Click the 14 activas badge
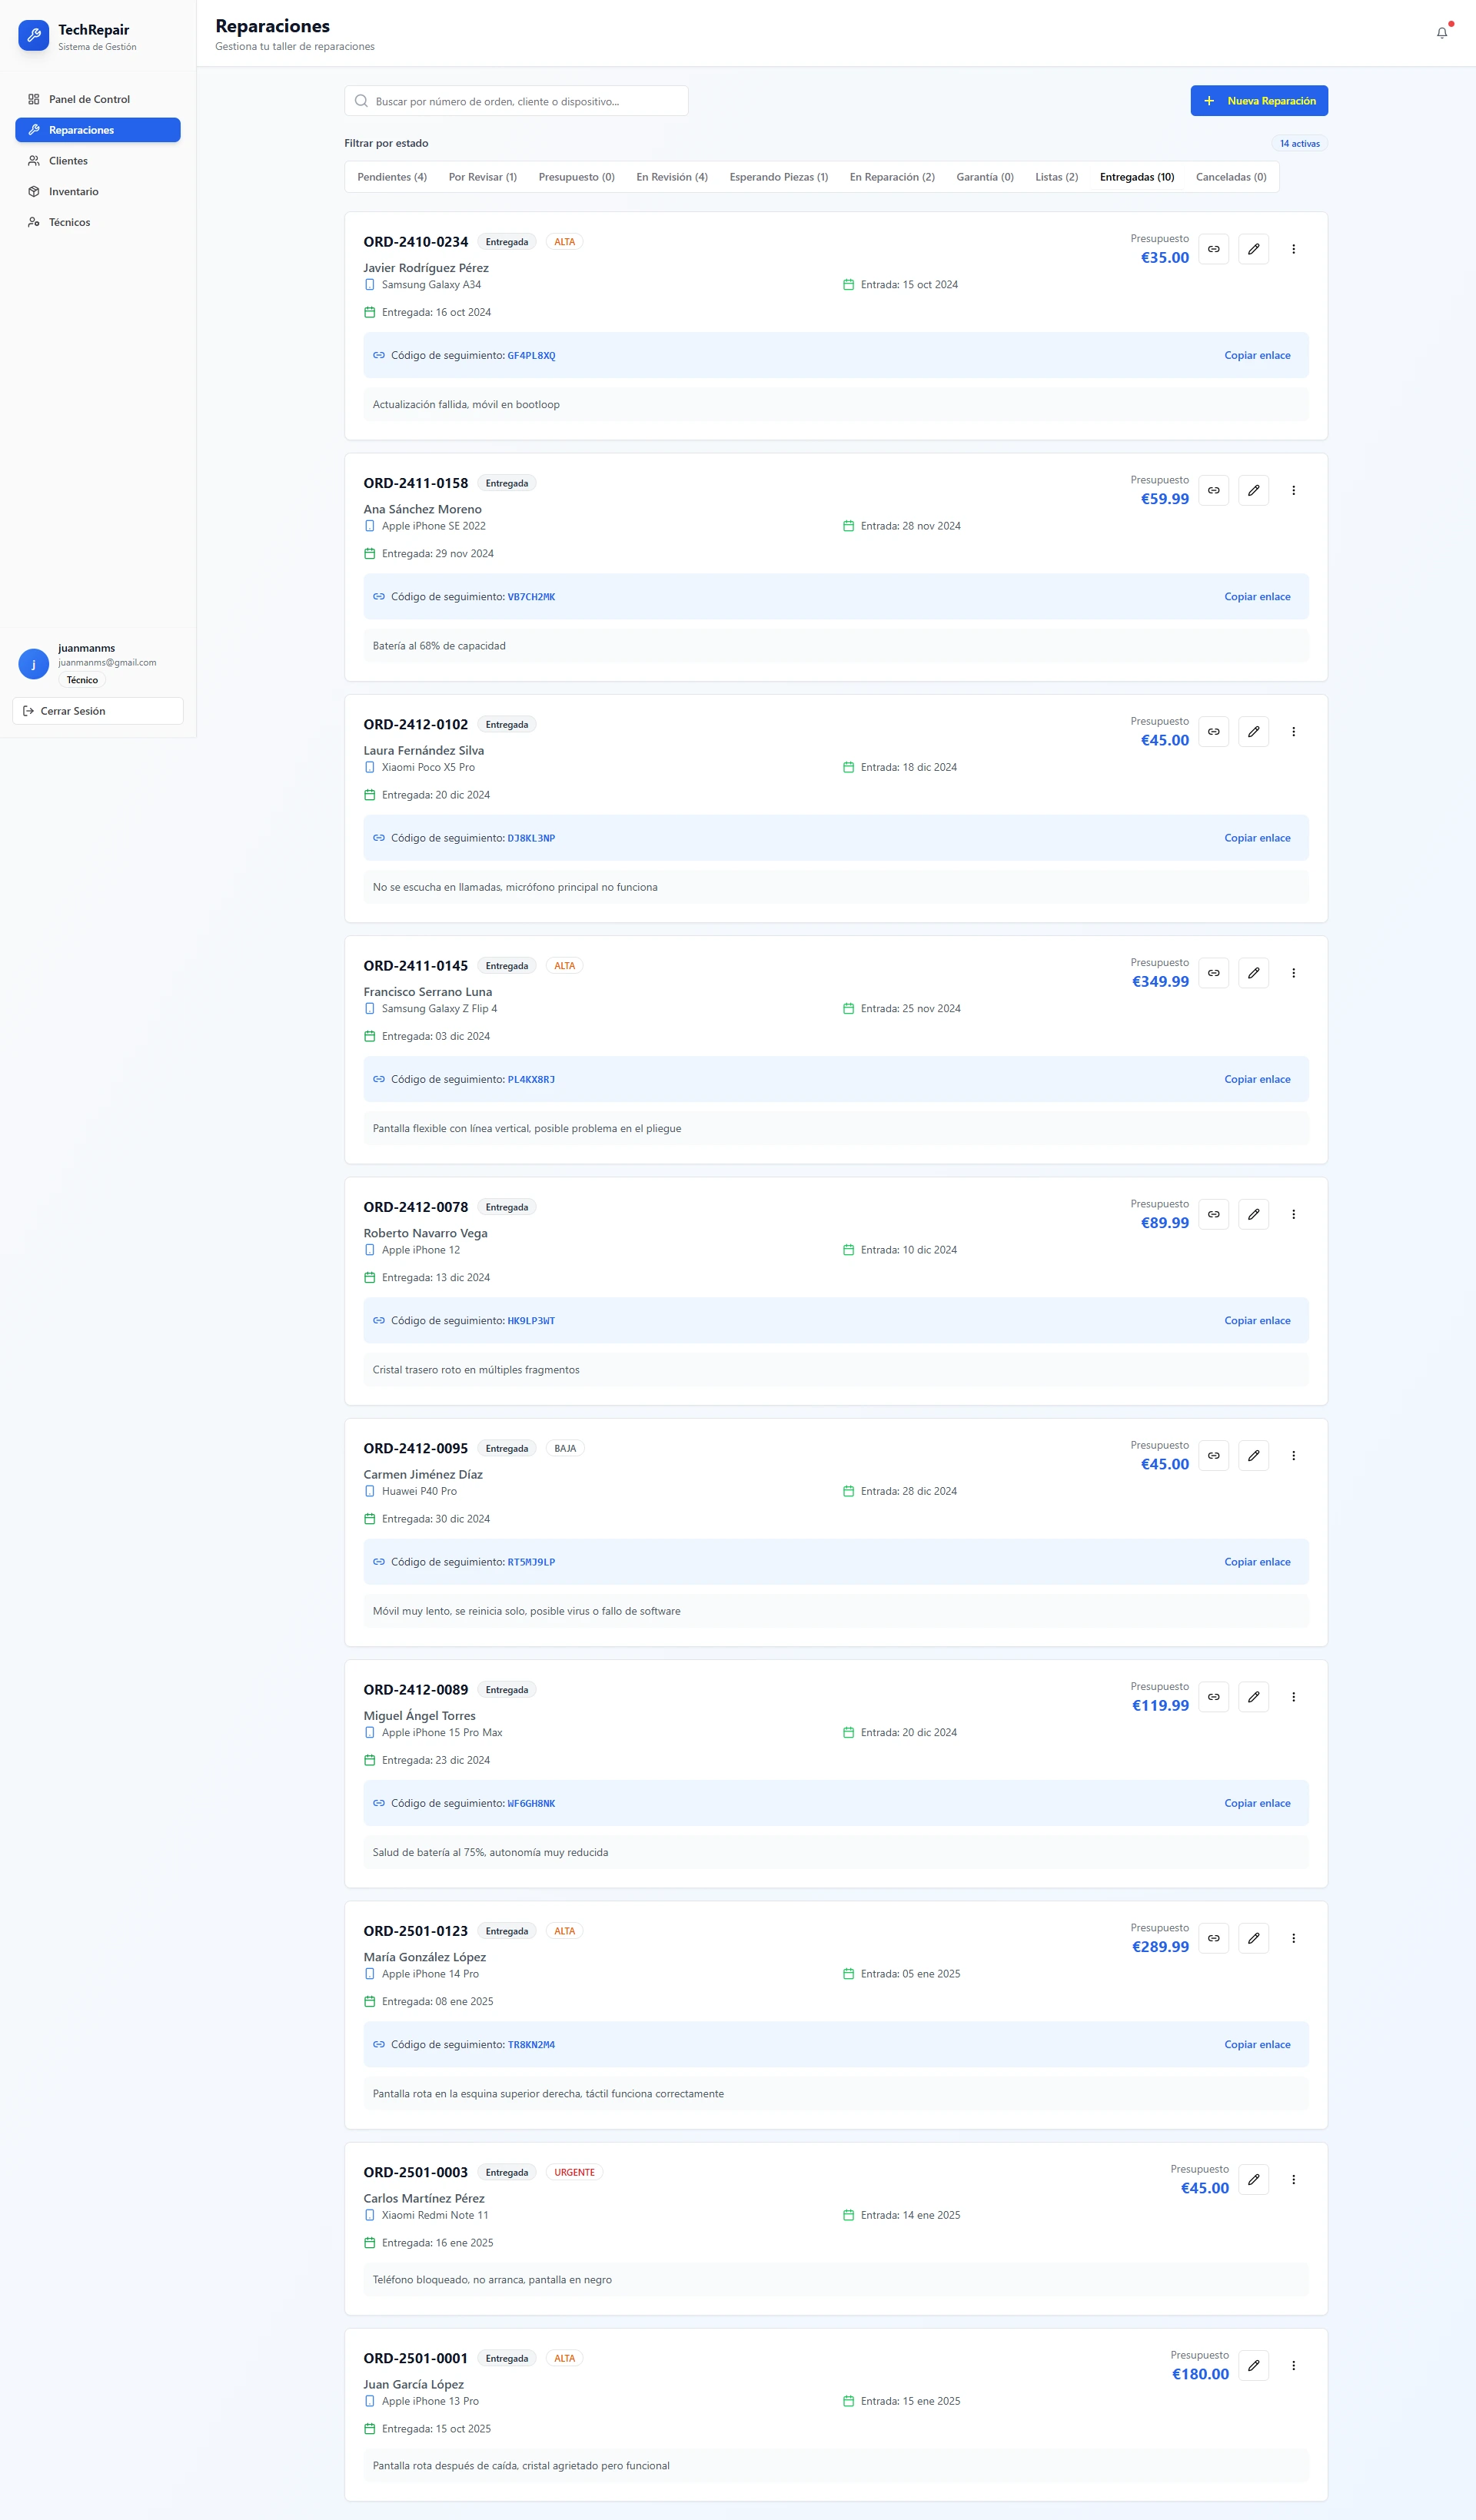 1299,144
